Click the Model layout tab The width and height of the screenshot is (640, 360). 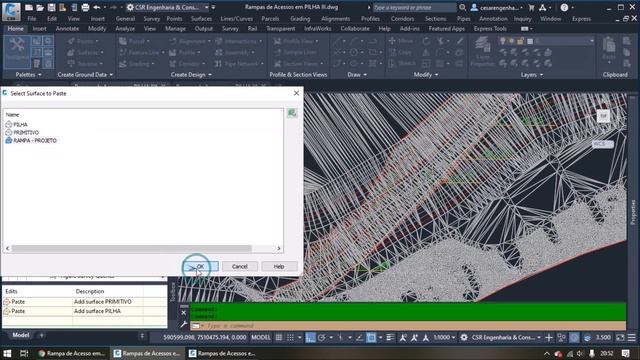pyautogui.click(x=20, y=335)
